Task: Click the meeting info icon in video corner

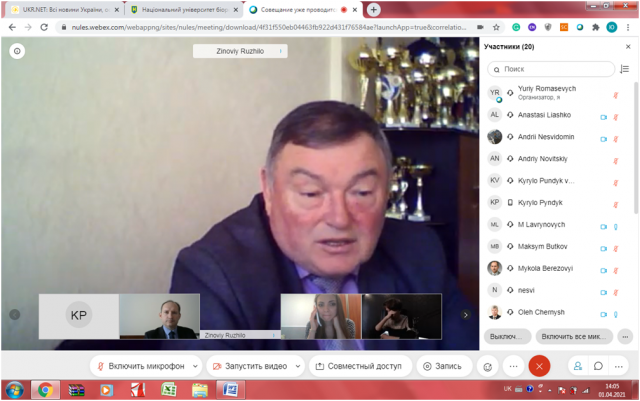Action: coord(17,51)
